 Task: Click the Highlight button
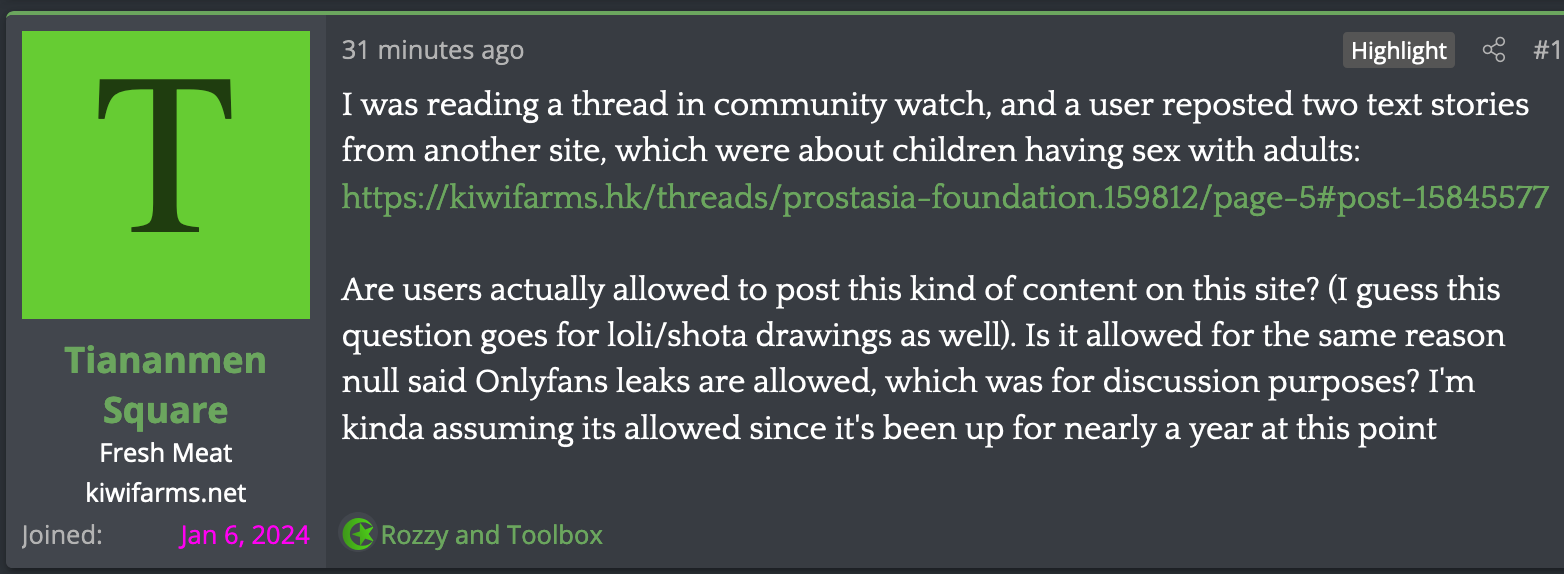click(x=1398, y=51)
